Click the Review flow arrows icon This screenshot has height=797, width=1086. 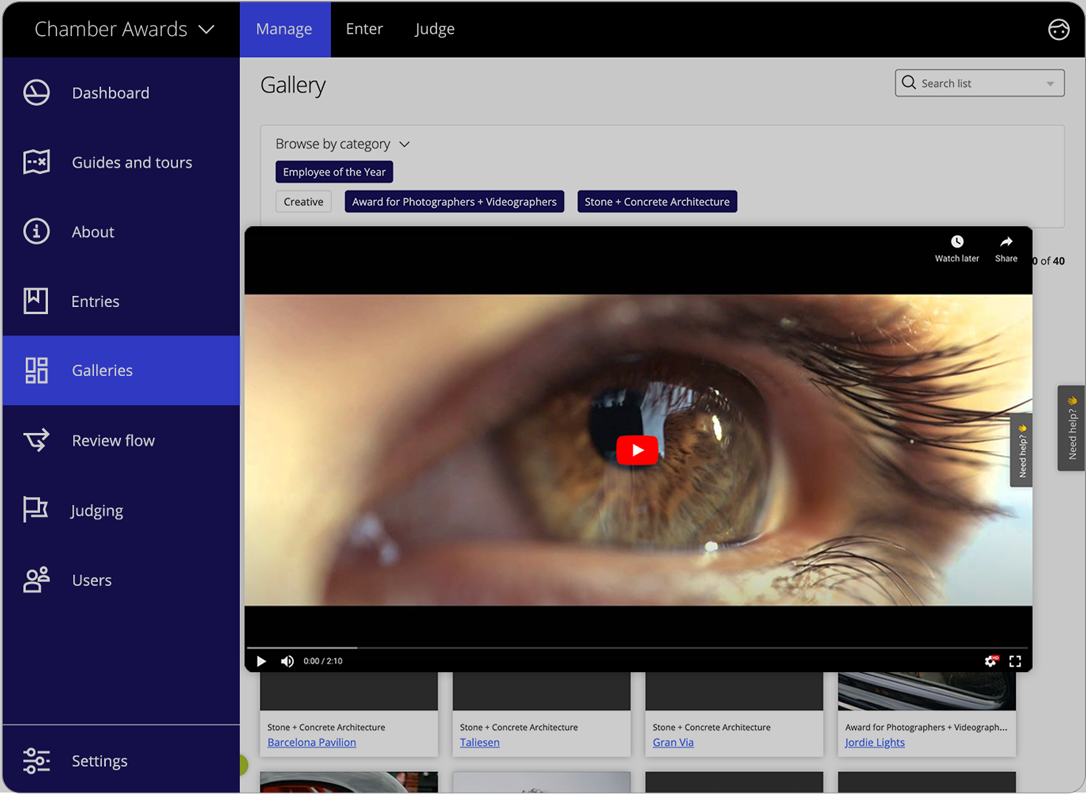pyautogui.click(x=36, y=440)
